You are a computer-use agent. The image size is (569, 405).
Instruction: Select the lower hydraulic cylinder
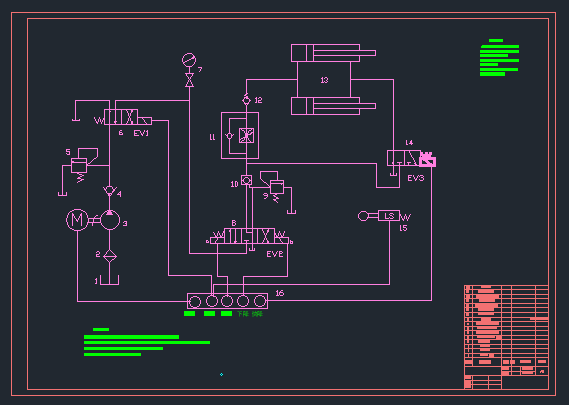[333, 106]
